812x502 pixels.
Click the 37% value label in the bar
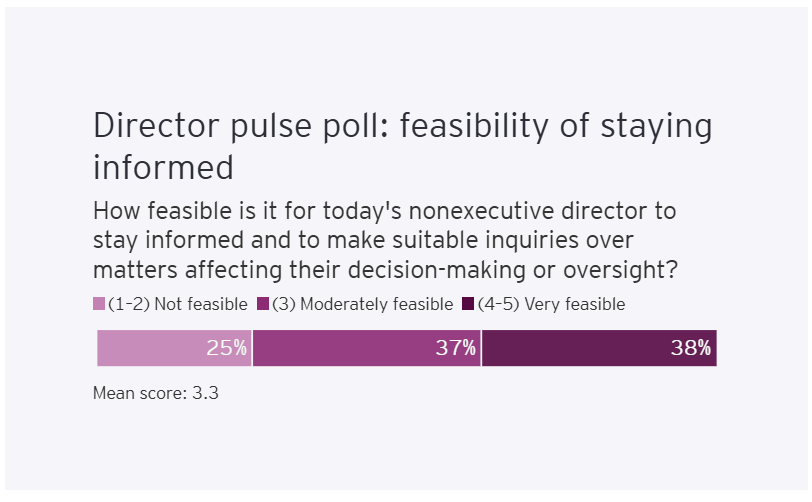(x=455, y=348)
